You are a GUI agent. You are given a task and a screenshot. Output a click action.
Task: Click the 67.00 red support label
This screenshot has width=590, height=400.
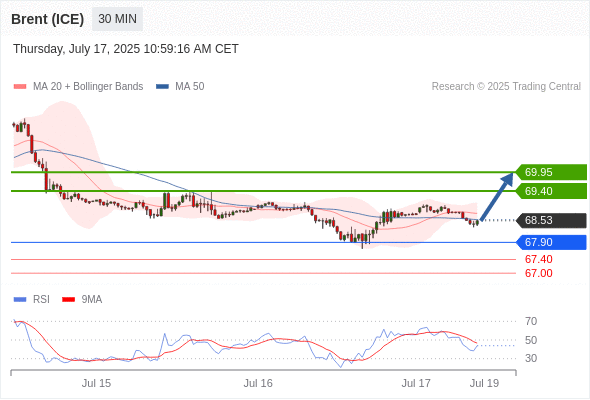point(538,274)
